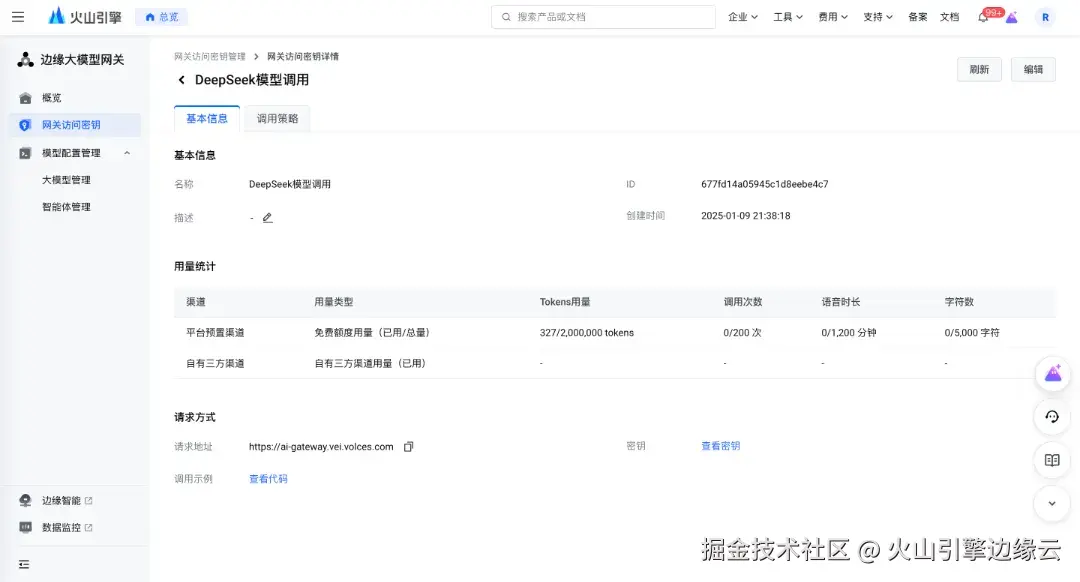
Task: Click the 0/200 次 cell
Action: pos(742,332)
